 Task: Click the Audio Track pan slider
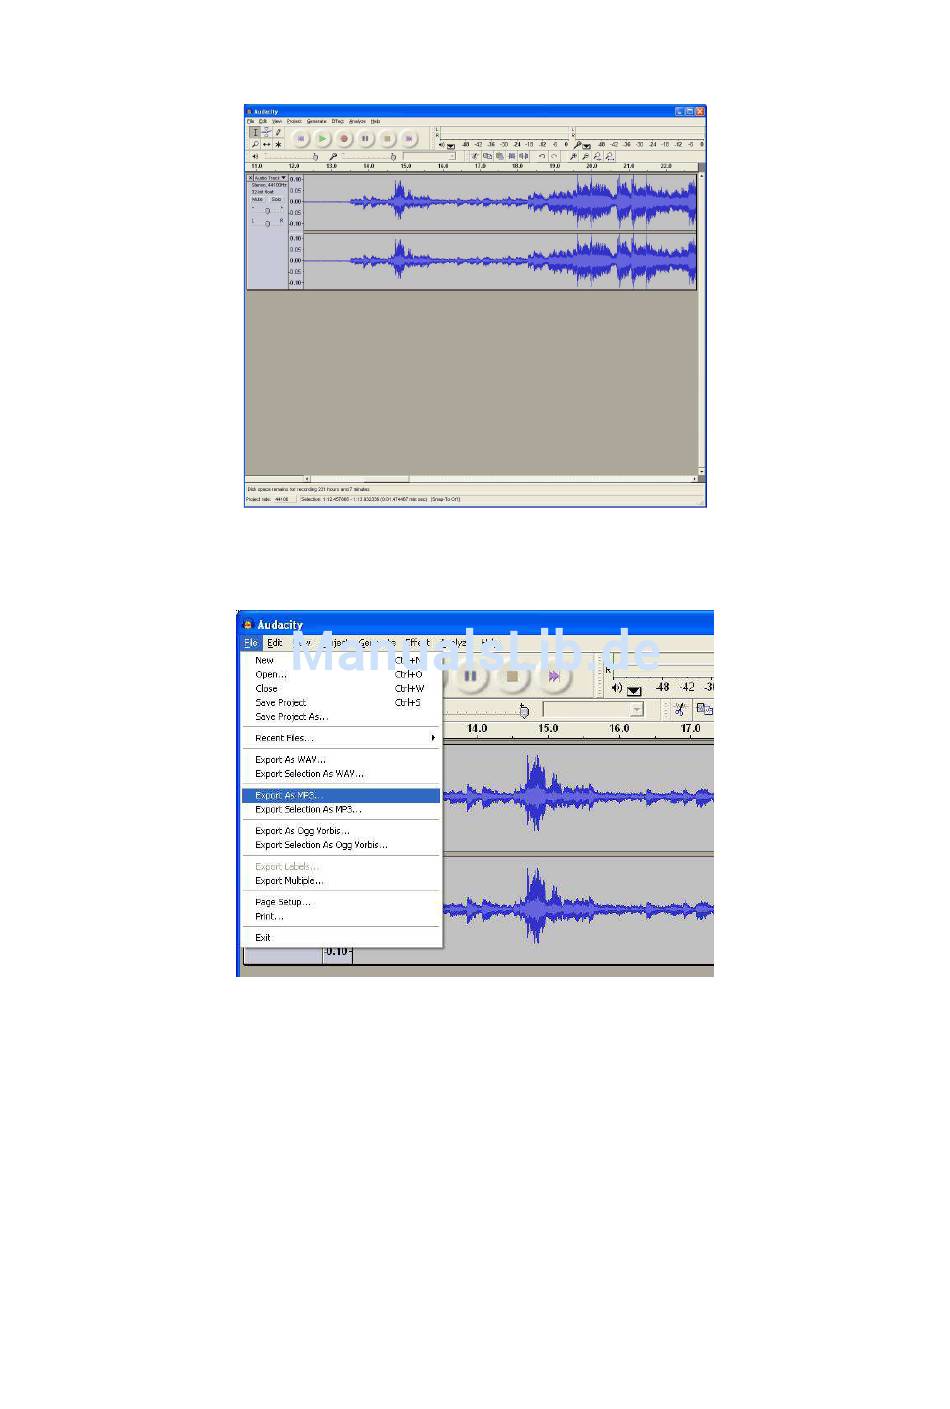pos(267,223)
